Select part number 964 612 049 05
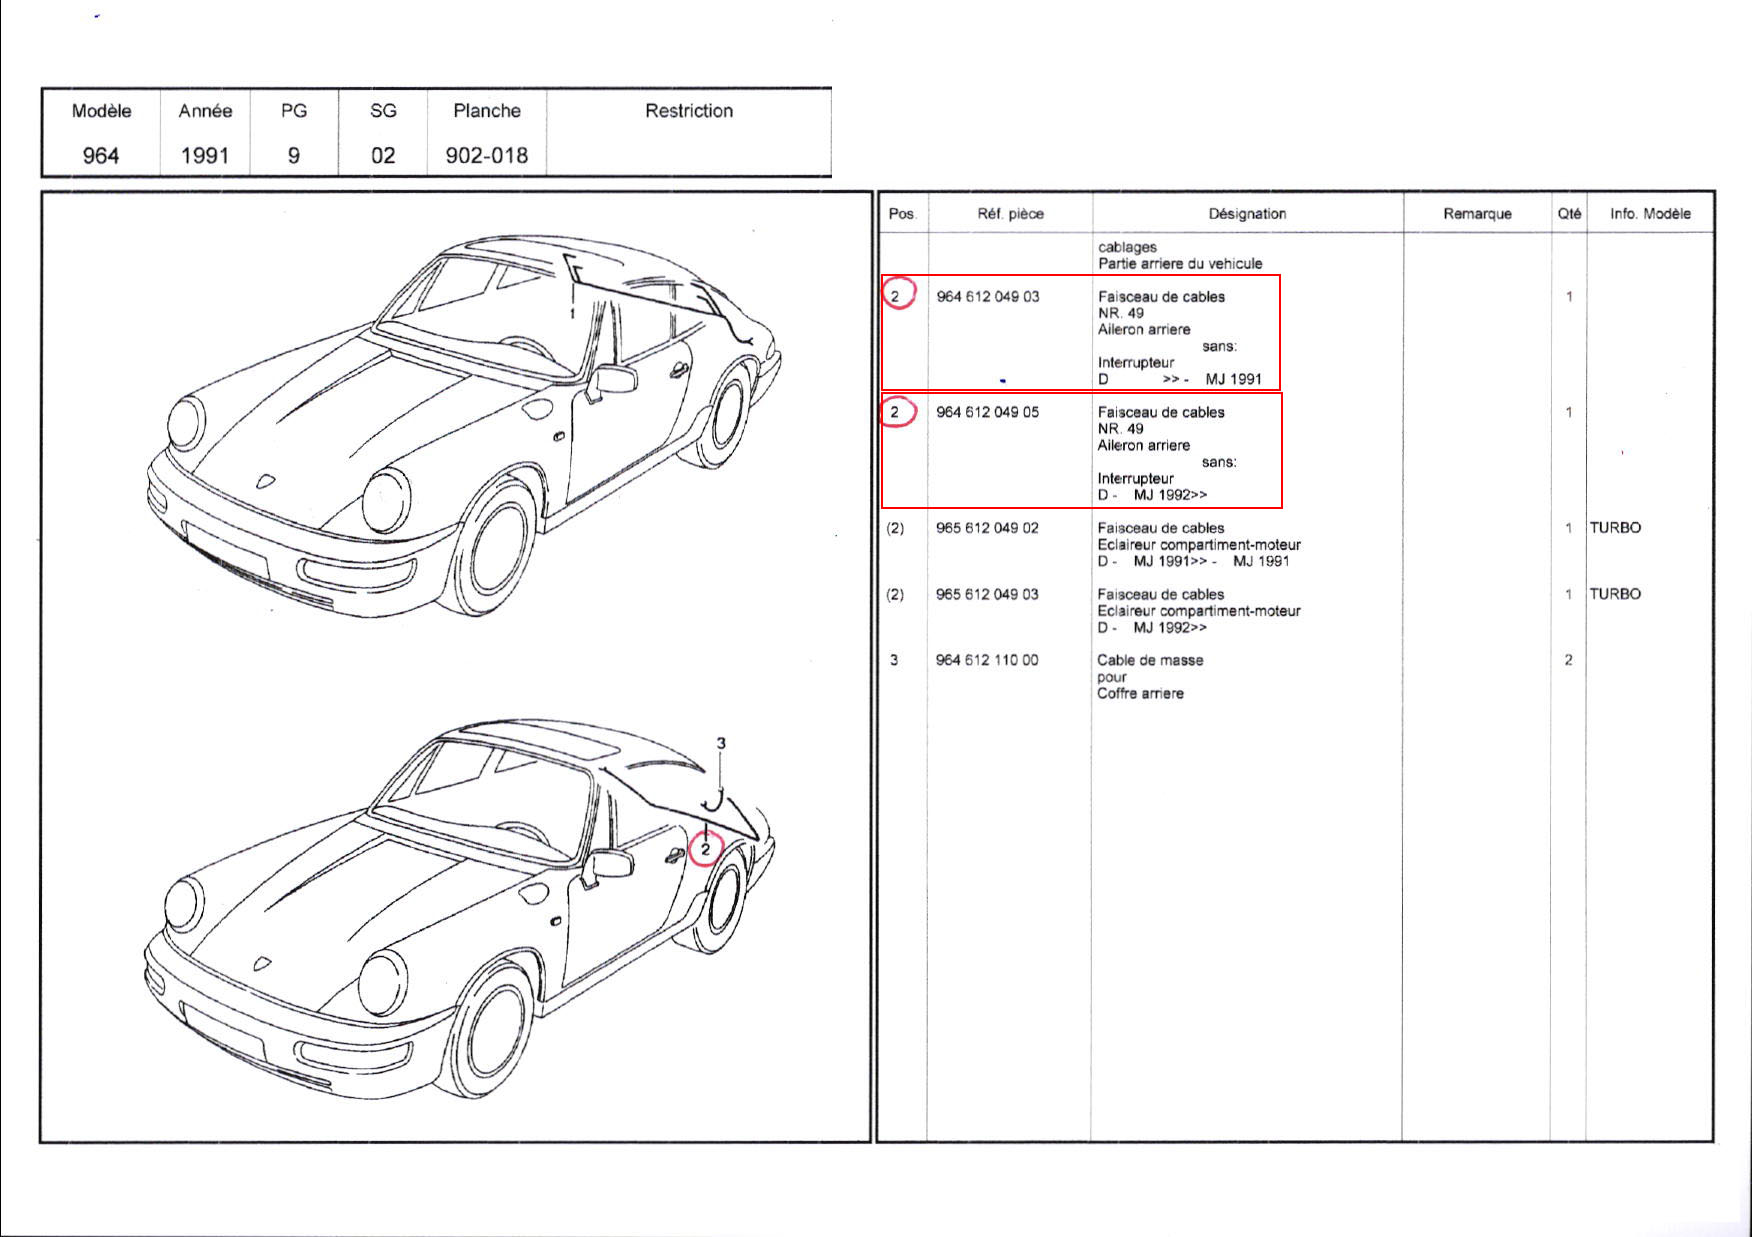 coord(987,412)
